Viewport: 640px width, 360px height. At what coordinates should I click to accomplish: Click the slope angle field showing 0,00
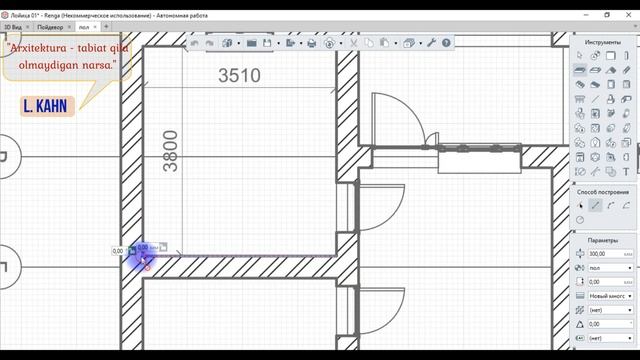(611, 324)
